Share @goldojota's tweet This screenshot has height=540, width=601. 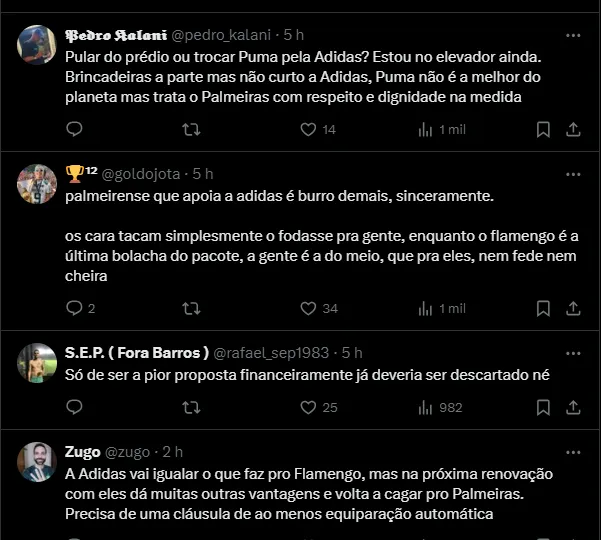coord(574,308)
